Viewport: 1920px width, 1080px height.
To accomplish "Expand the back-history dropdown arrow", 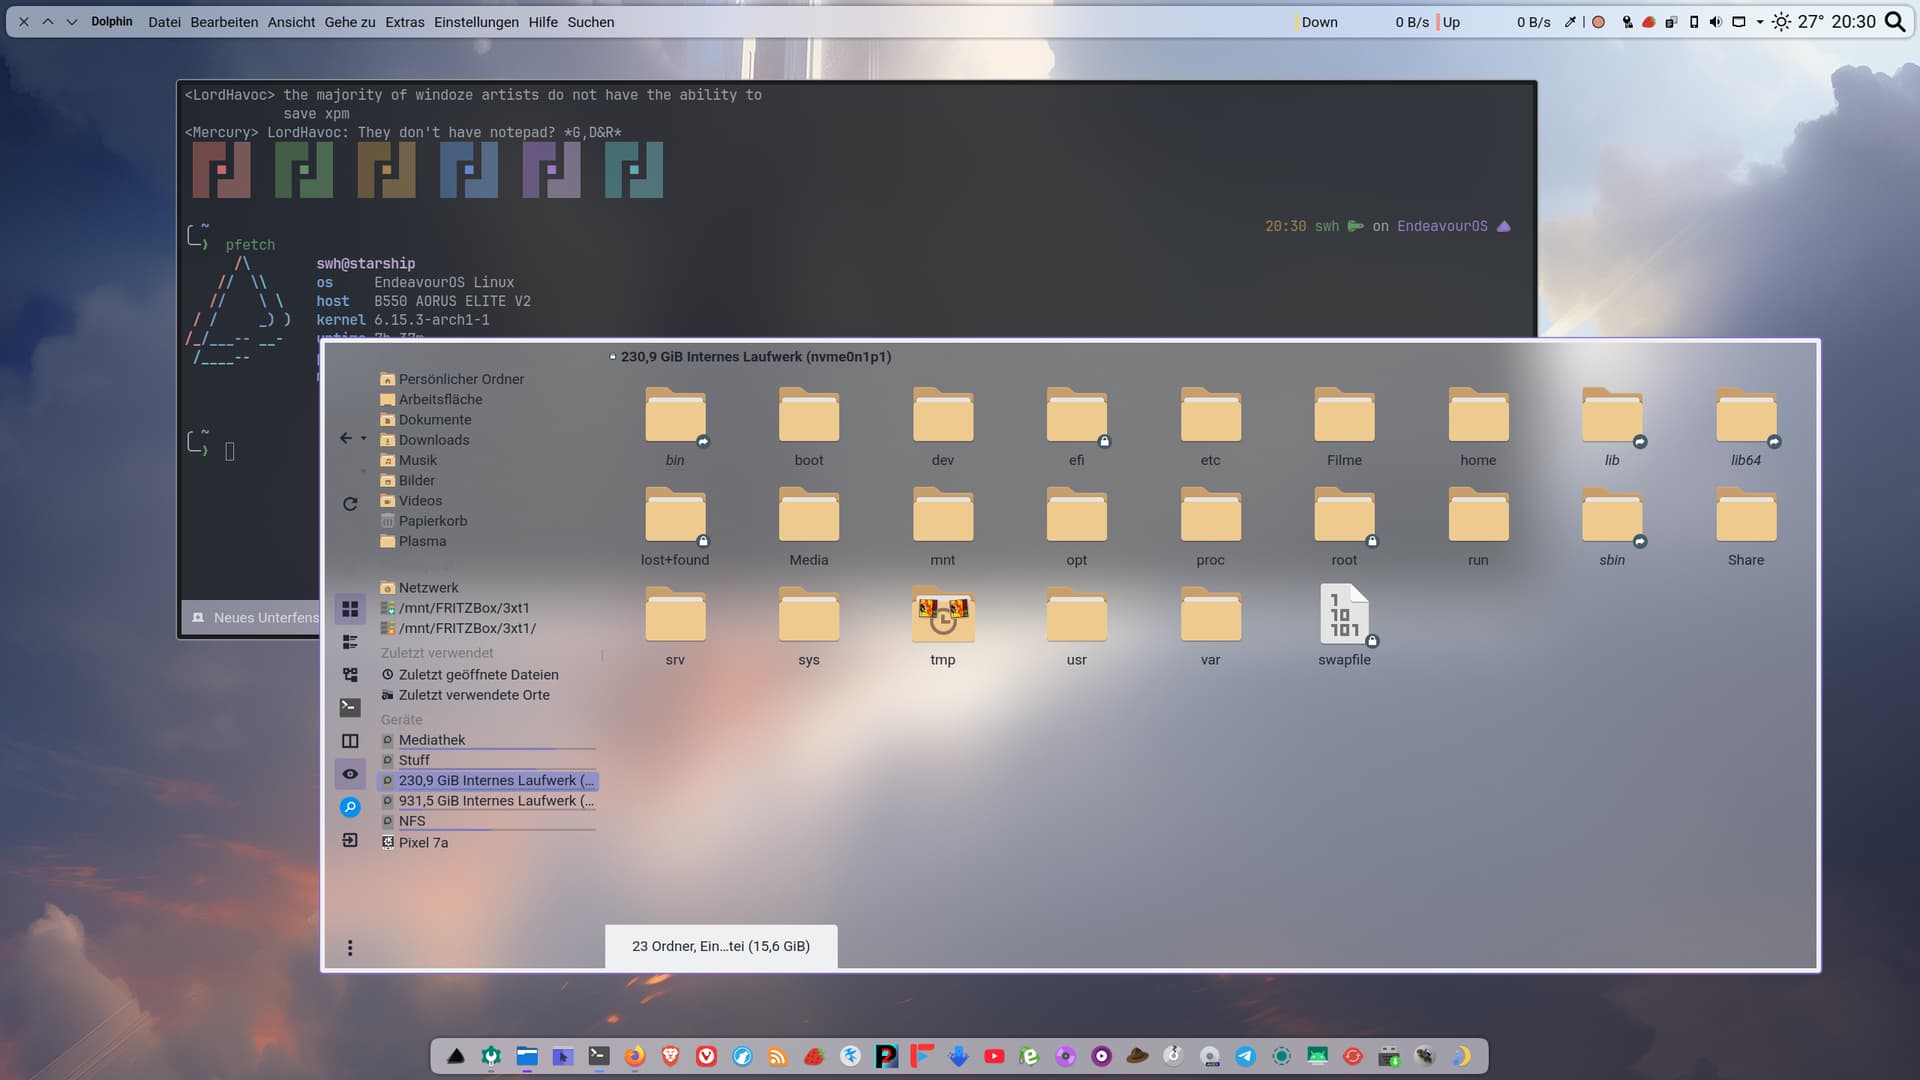I will [x=364, y=439].
